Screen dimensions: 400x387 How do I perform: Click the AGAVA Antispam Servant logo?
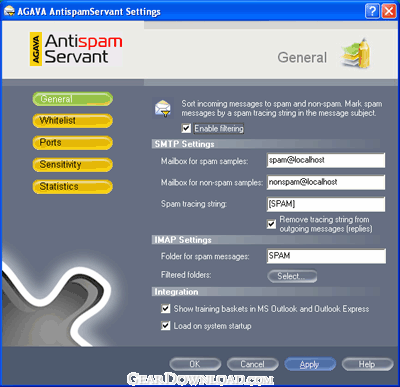[76, 49]
